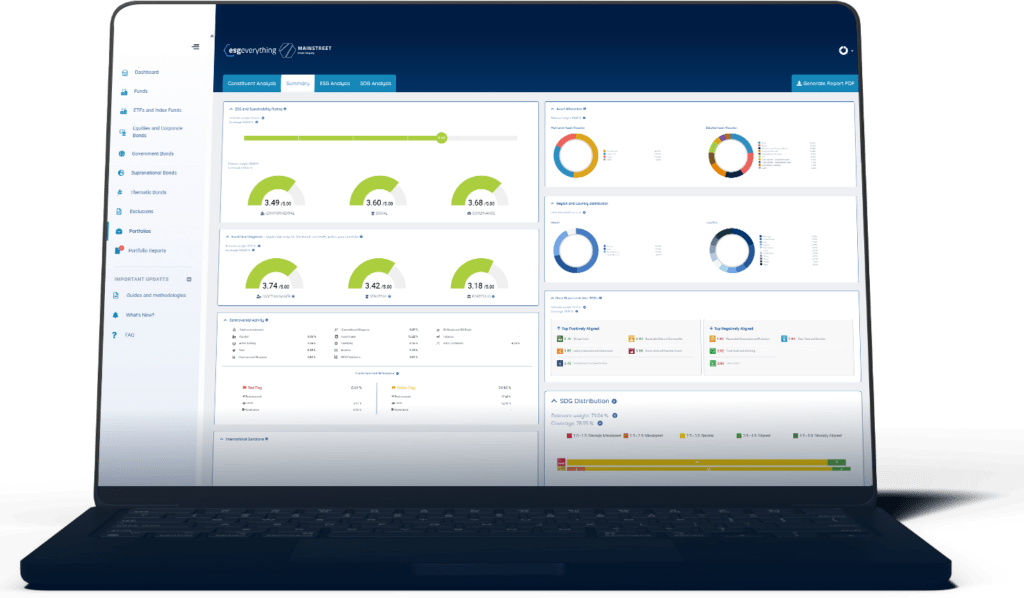Collapse the SDG Distribution panel
This screenshot has height=598, width=1024.
(552, 401)
